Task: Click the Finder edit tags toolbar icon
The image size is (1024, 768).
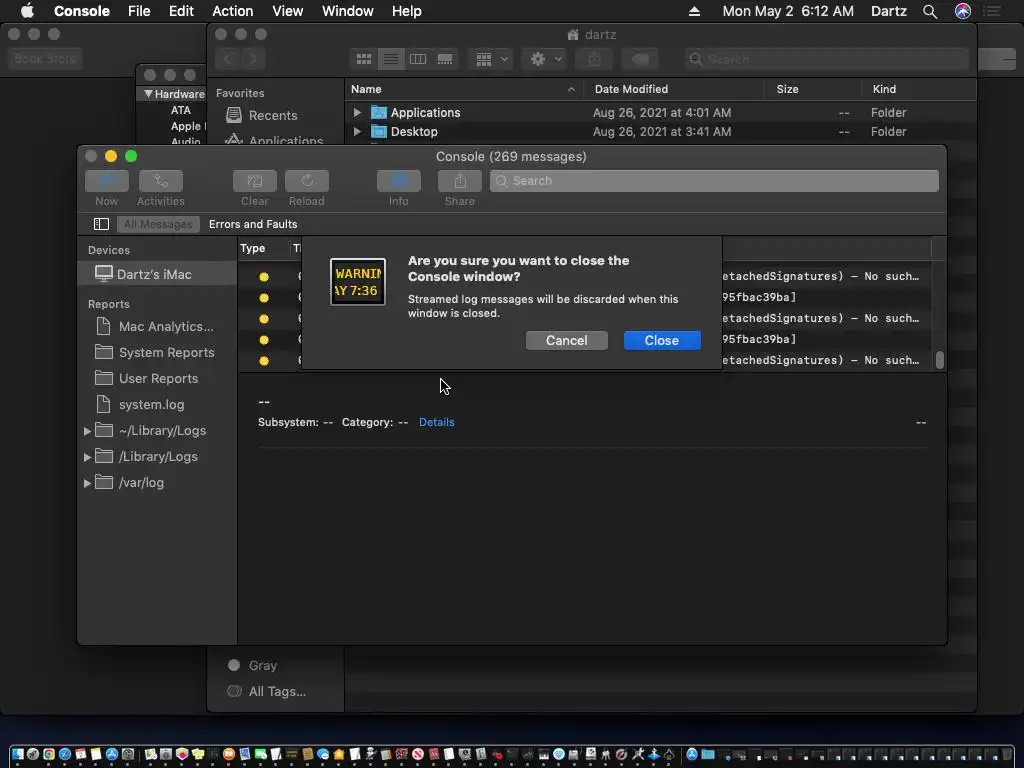Action: tap(640, 59)
